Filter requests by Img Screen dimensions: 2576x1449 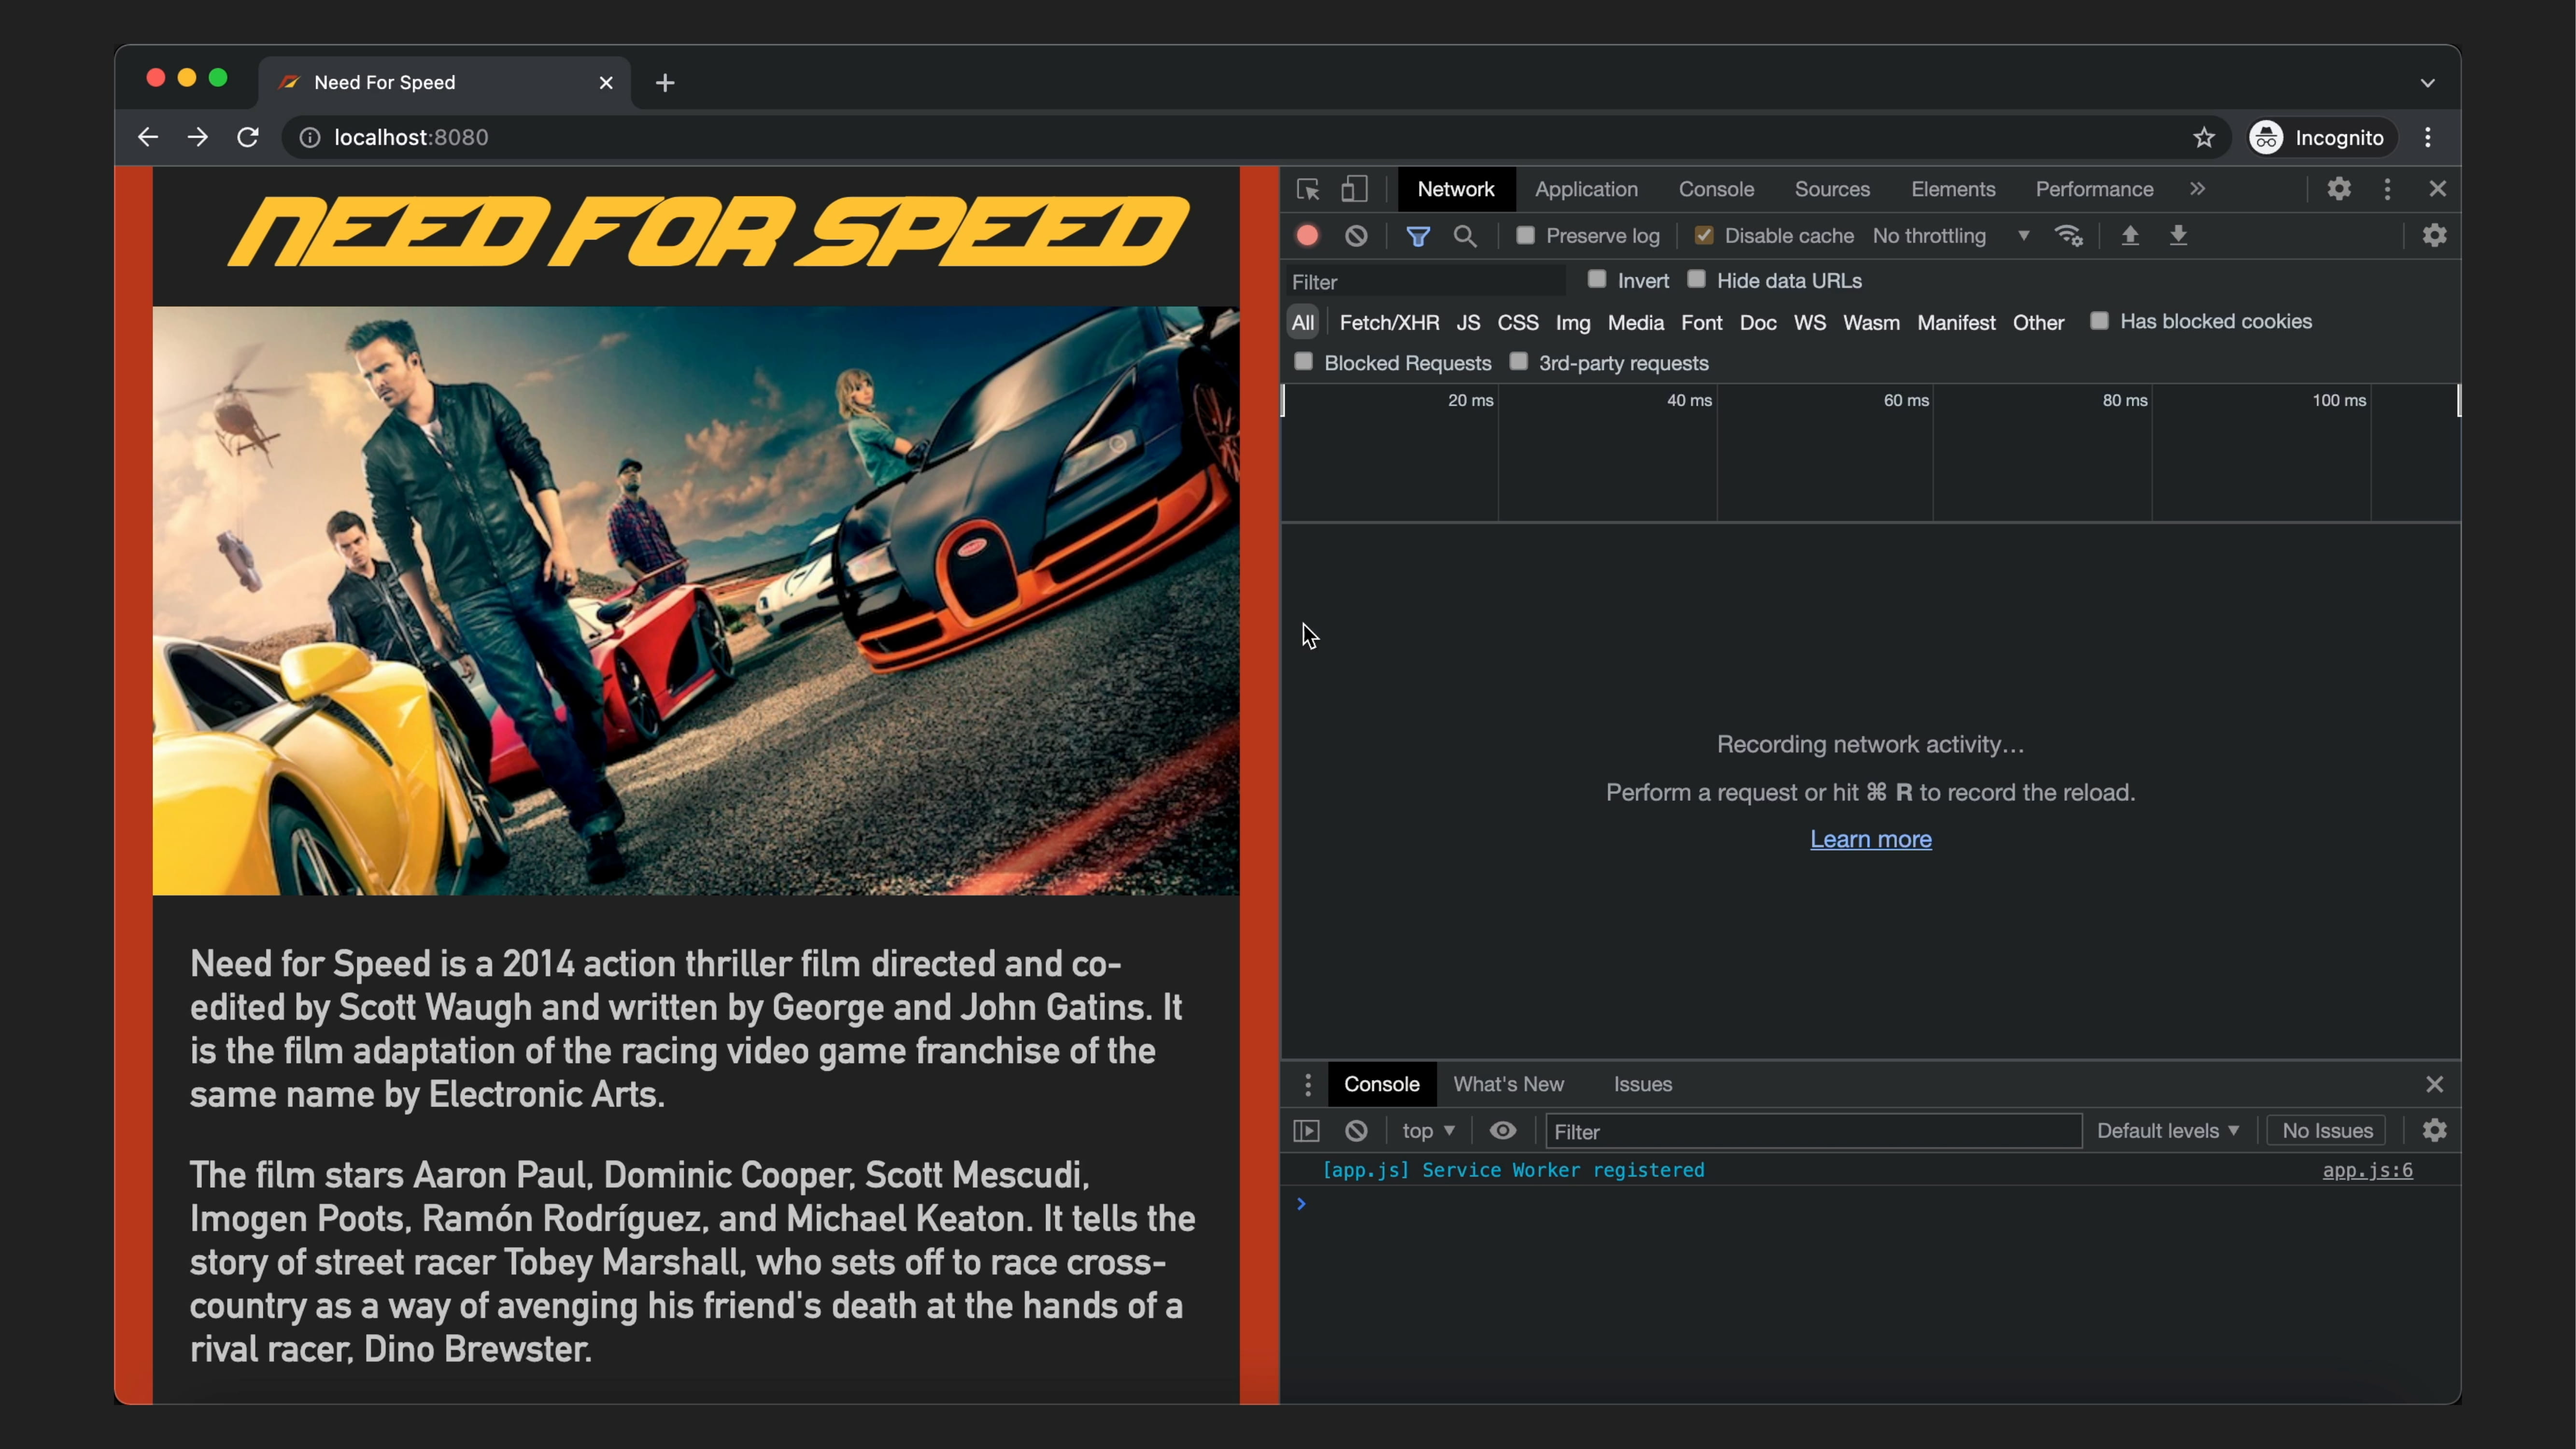pyautogui.click(x=1572, y=322)
